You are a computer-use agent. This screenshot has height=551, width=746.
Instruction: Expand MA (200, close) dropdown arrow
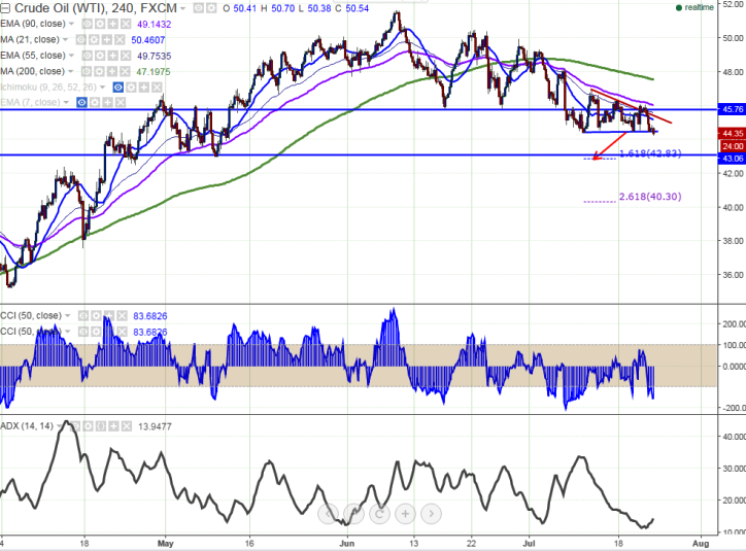pos(70,71)
